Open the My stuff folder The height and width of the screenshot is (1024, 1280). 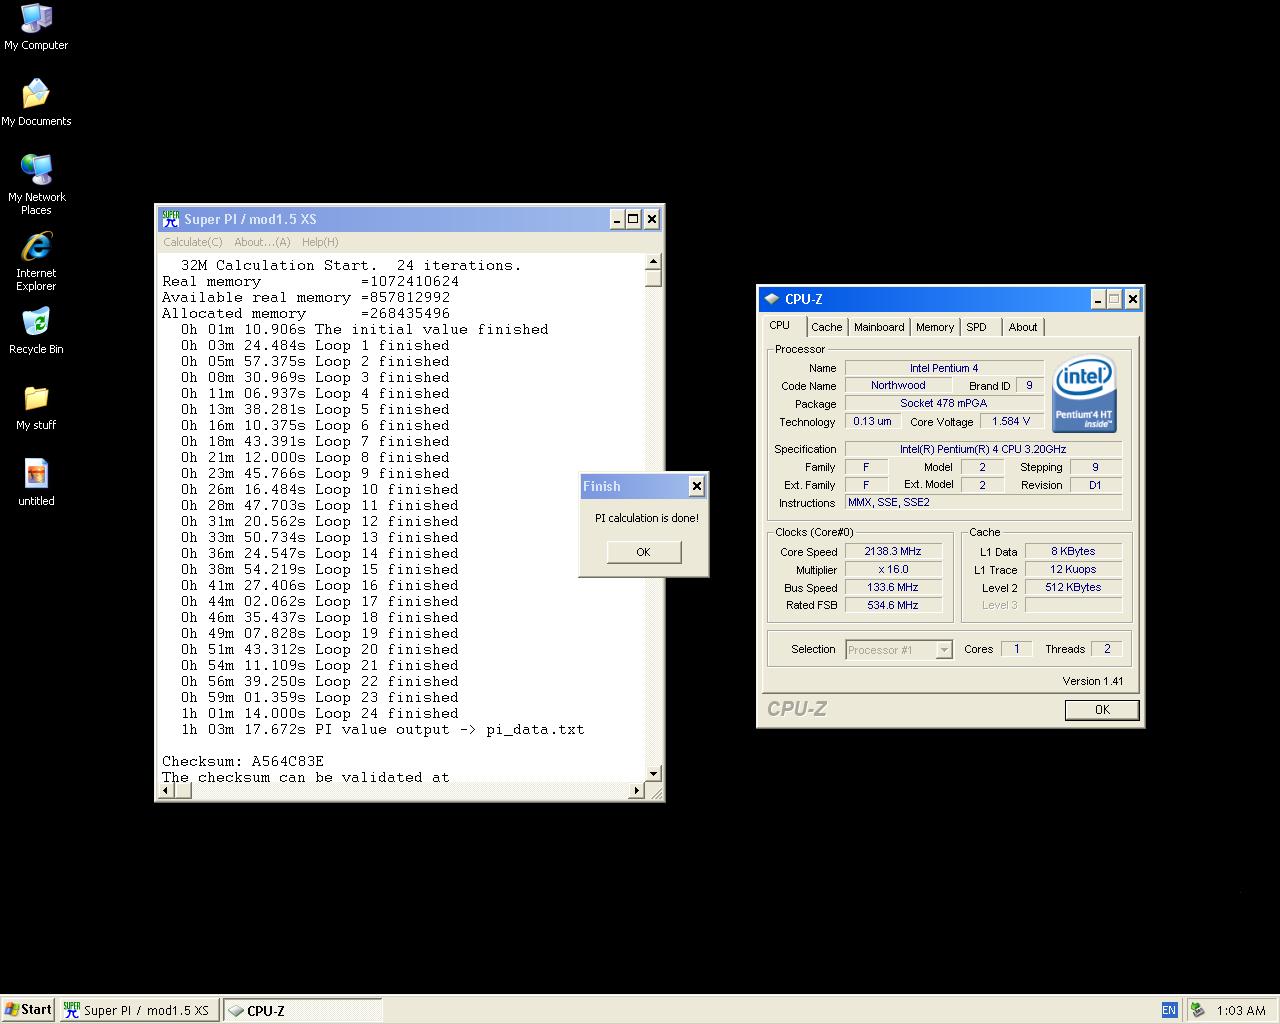tap(36, 407)
